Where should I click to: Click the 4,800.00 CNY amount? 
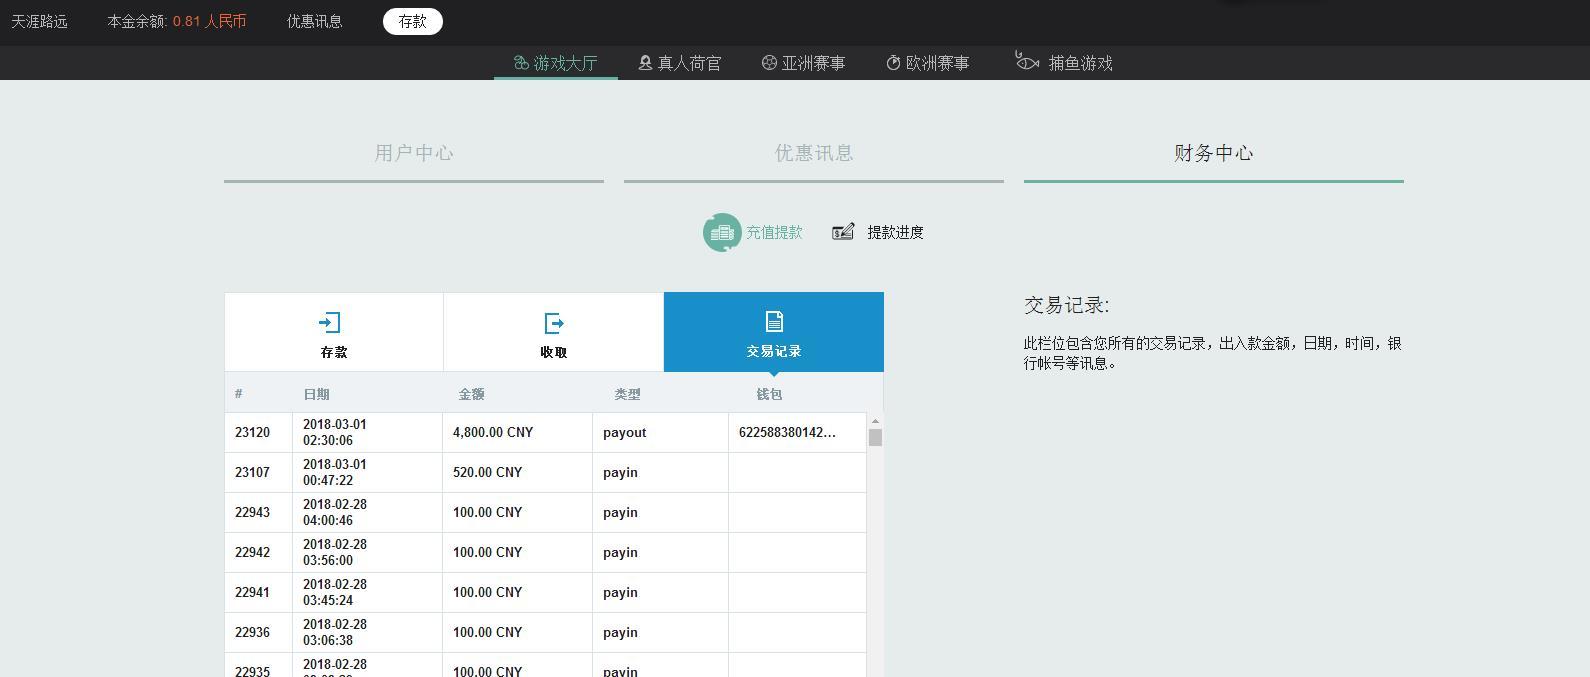click(493, 432)
